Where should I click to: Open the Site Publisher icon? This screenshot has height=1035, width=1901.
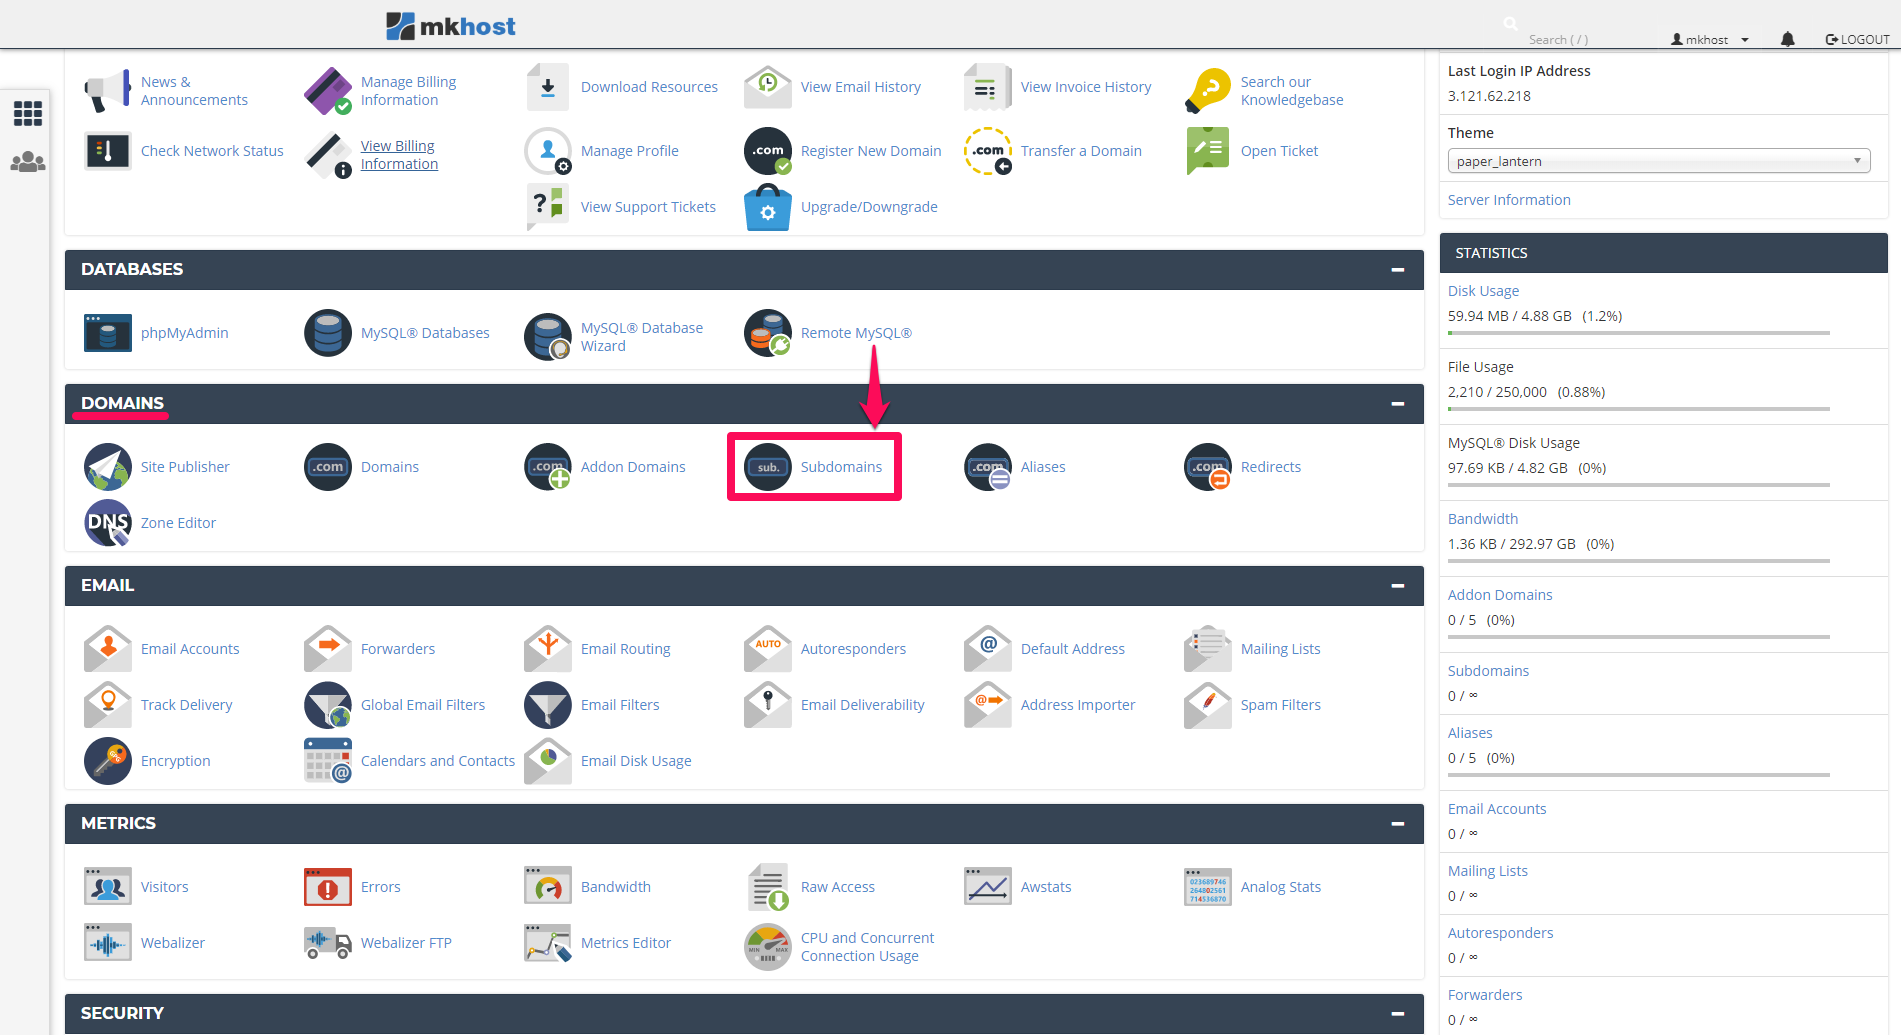click(108, 467)
